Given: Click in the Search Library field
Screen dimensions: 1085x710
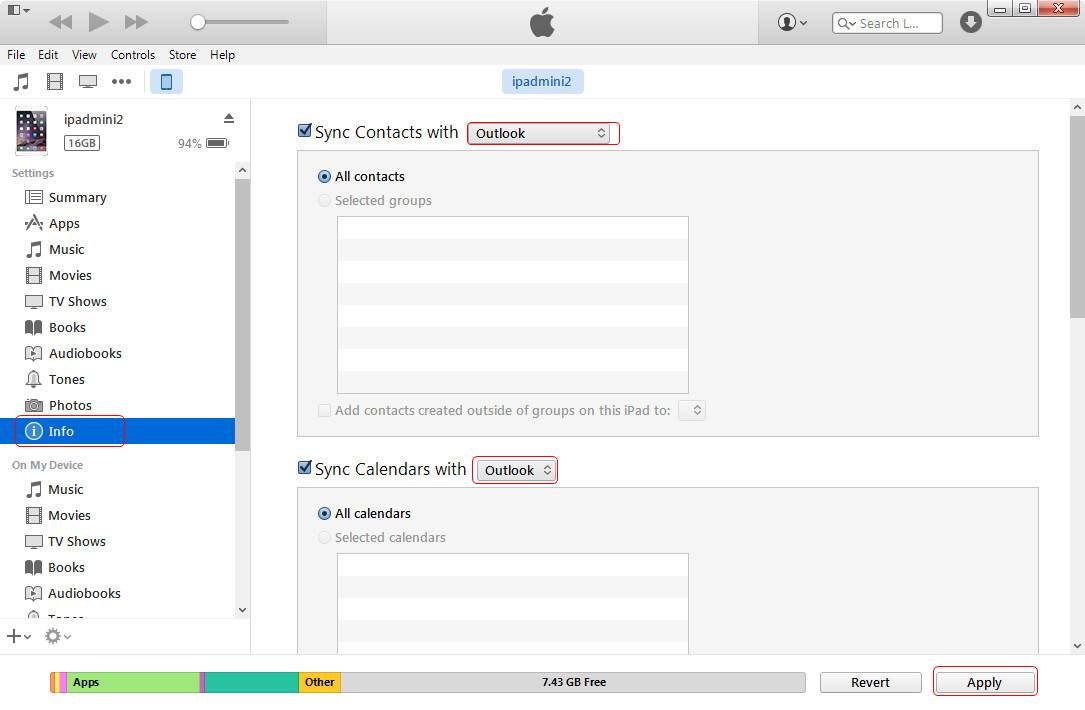Looking at the screenshot, I should click(888, 23).
